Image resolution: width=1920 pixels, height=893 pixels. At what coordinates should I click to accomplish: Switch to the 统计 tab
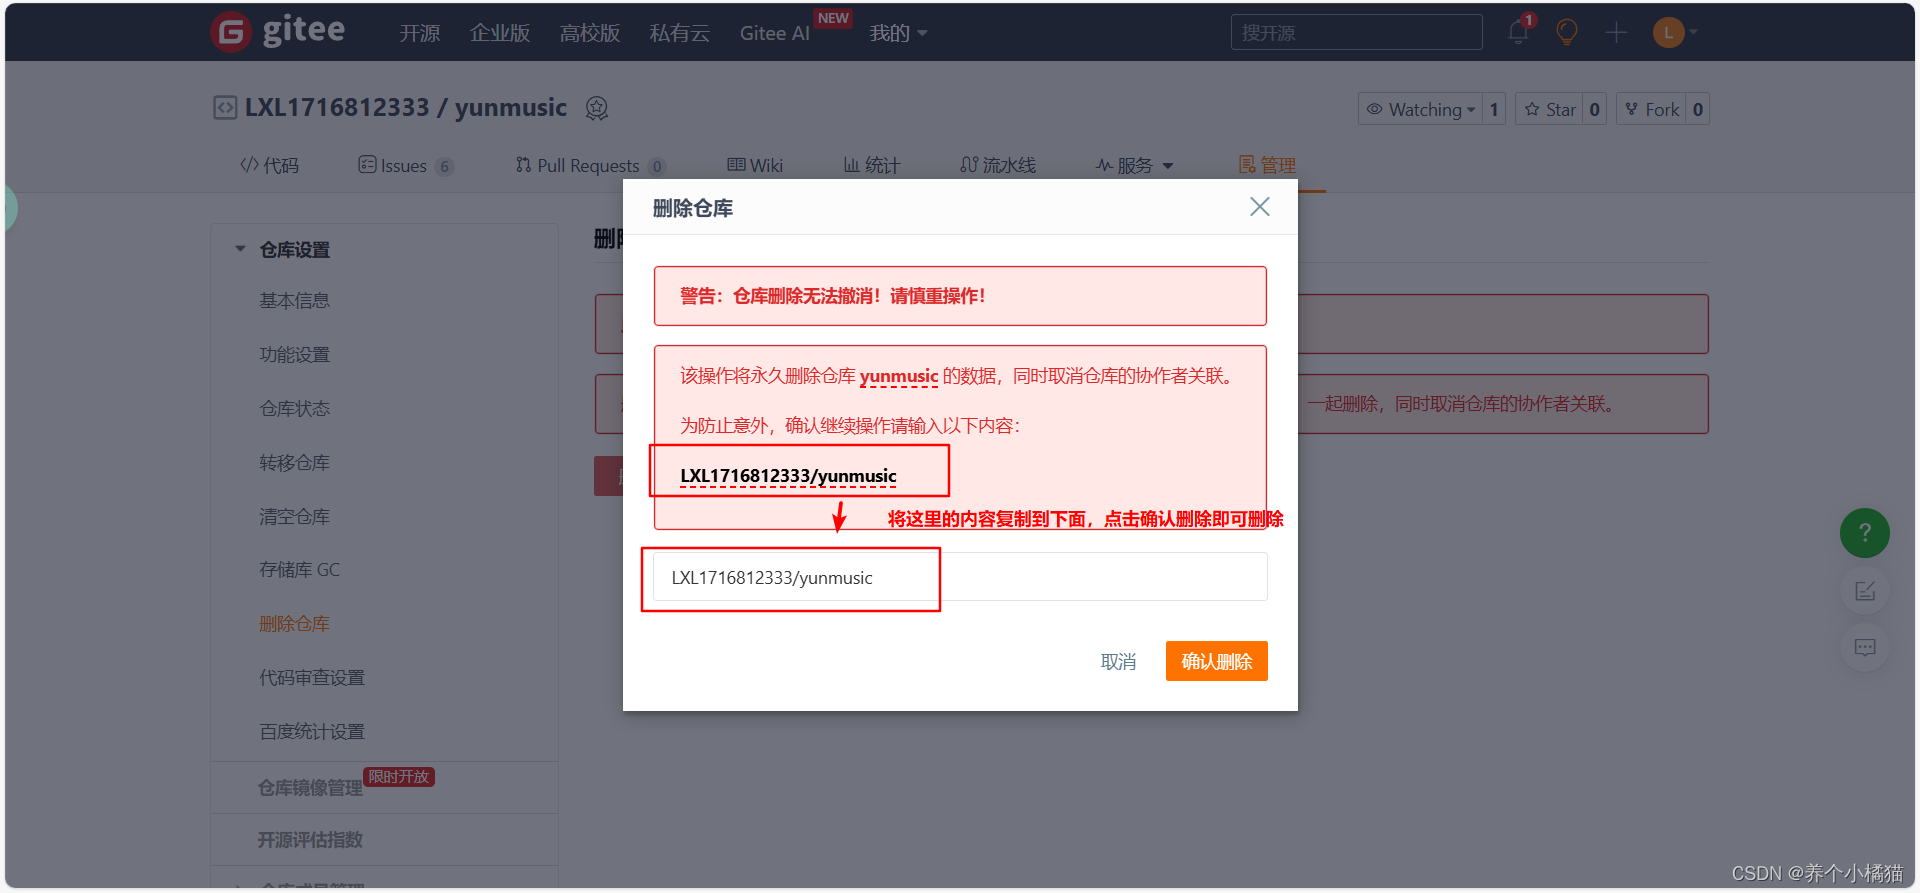872,165
